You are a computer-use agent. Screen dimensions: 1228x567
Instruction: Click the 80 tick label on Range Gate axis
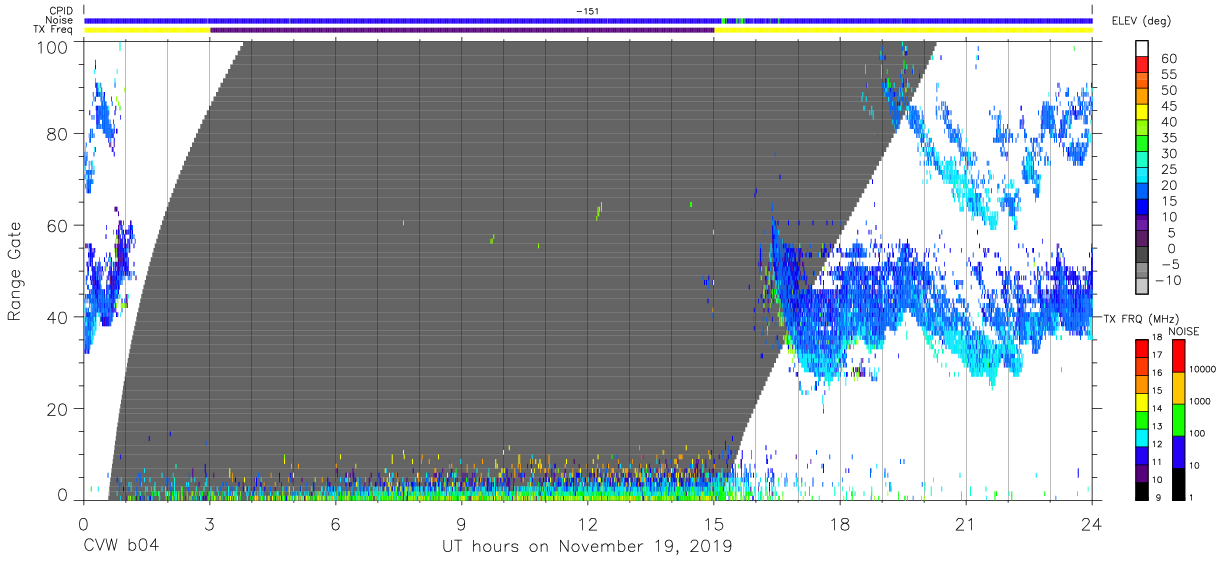coord(59,134)
